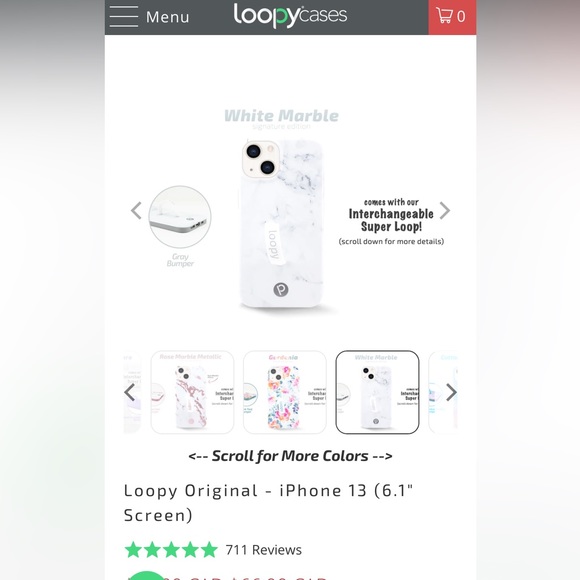Tap the White Marble main product image
This screenshot has height=580, width=580.
(x=282, y=224)
